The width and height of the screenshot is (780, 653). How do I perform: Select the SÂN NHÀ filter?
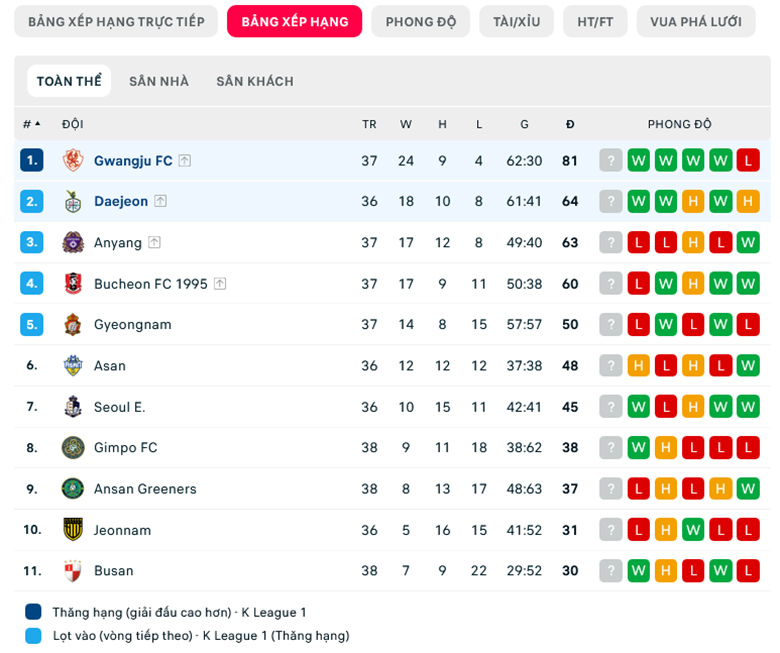click(x=159, y=81)
